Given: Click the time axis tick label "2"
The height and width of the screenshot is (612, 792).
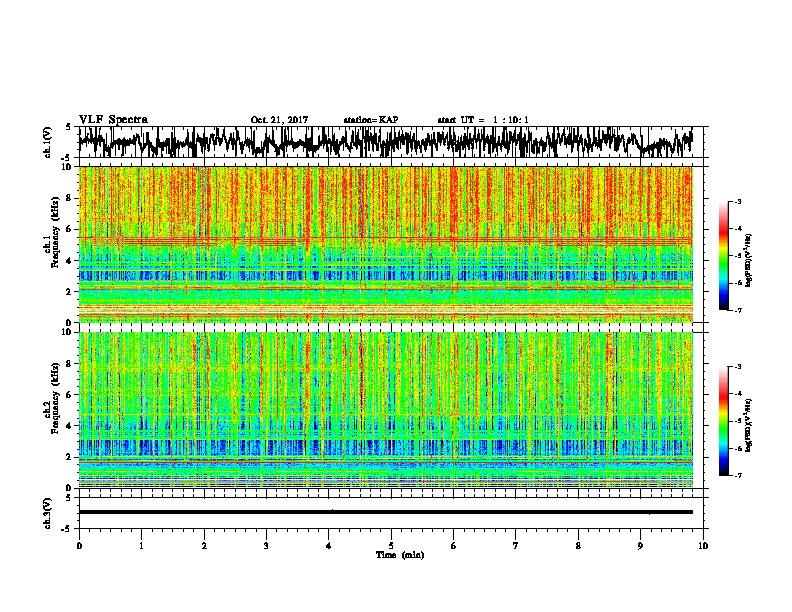Looking at the screenshot, I should [204, 545].
